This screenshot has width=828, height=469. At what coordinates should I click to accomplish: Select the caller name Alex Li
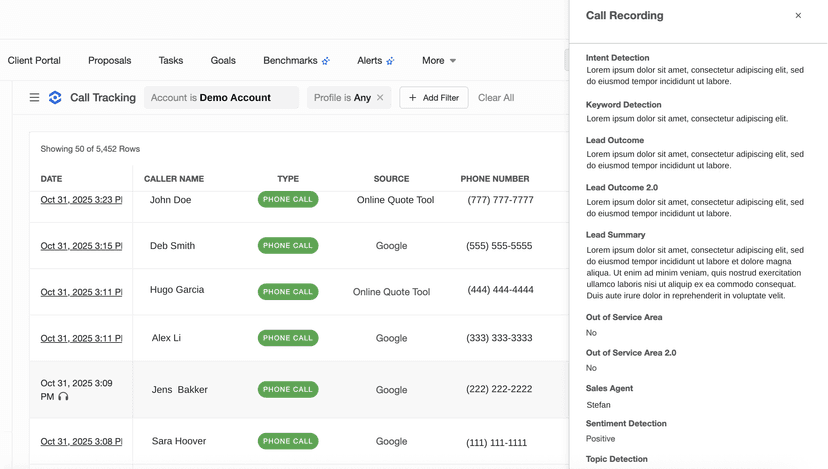(x=166, y=338)
